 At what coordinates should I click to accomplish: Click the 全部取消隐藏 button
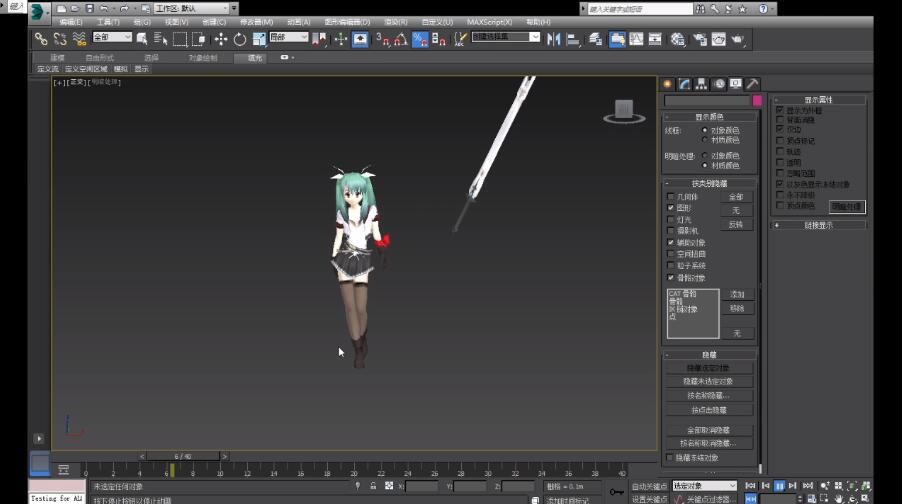click(709, 430)
